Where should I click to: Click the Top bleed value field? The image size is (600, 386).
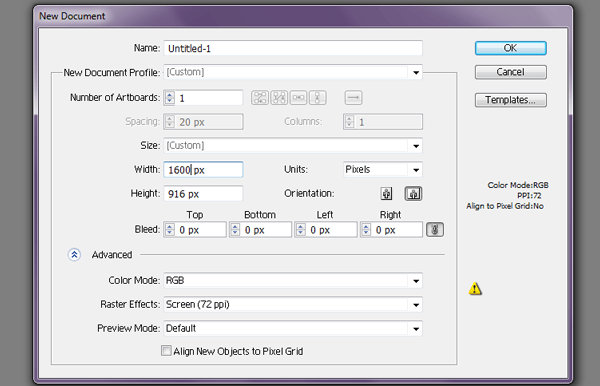click(201, 230)
